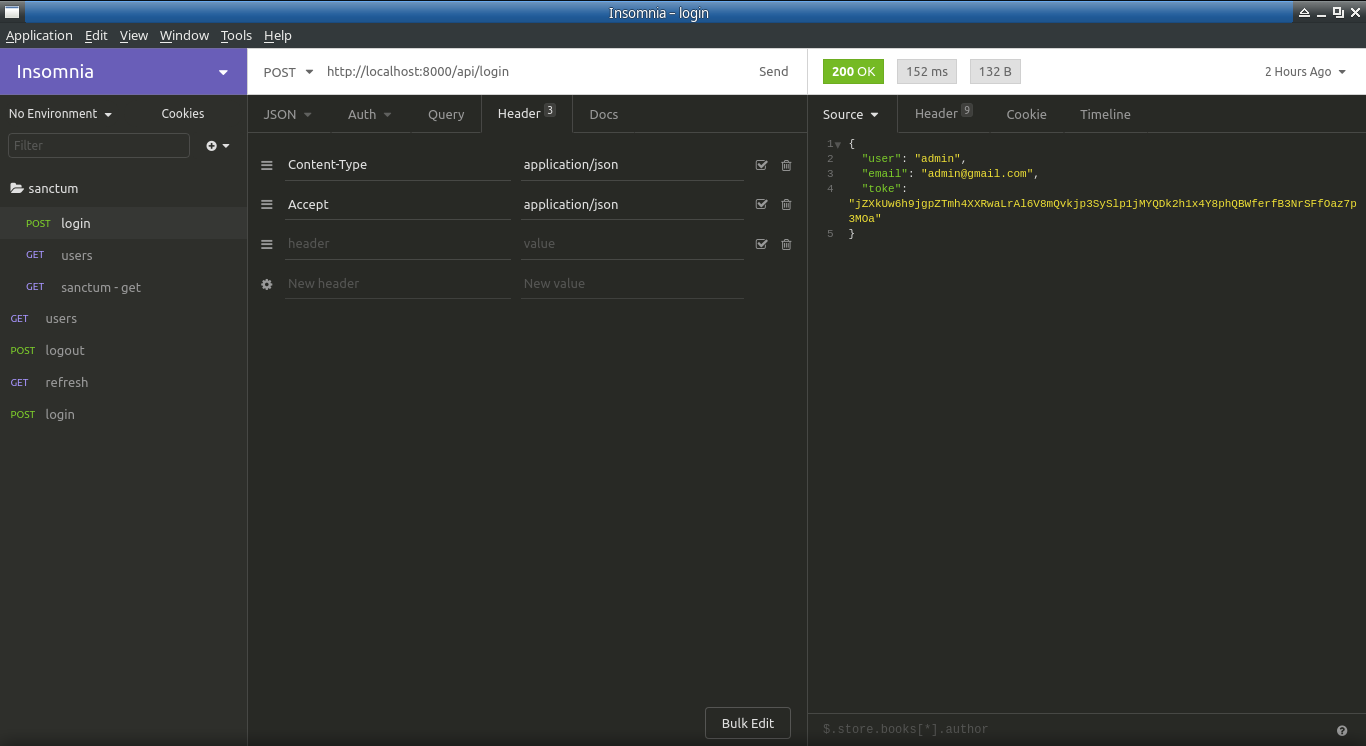
Task: Open the POST method dropdown
Action: tap(288, 72)
